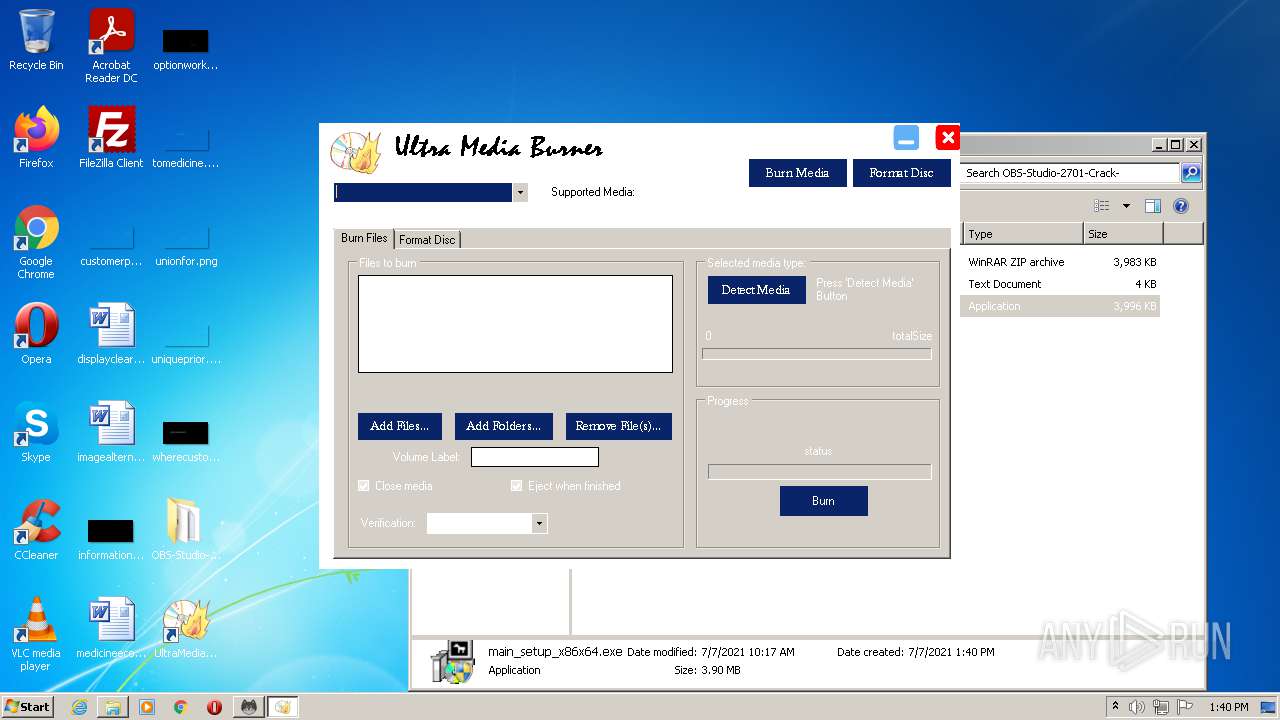Open Internet Explorer from taskbar
Image resolution: width=1280 pixels, height=720 pixels.
point(79,707)
